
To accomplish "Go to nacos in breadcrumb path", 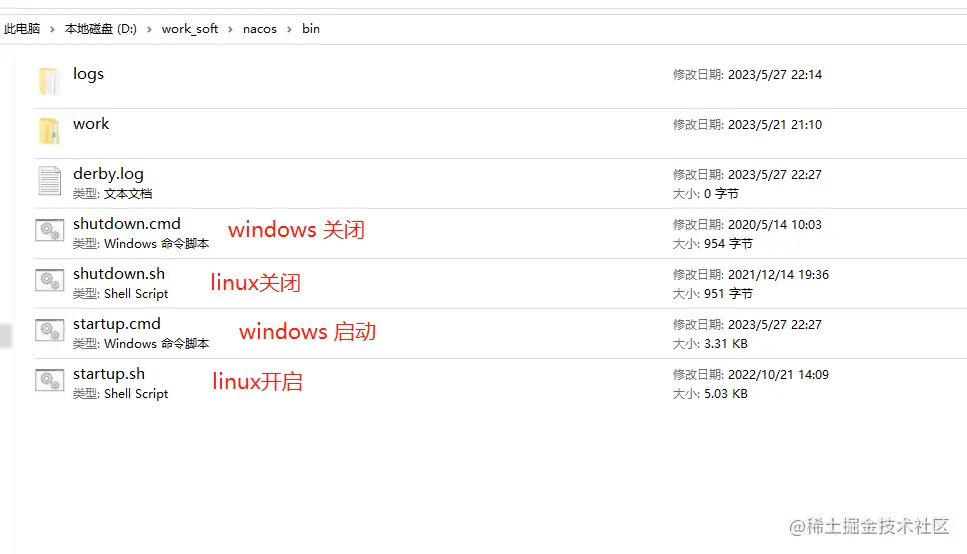I will (x=260, y=29).
